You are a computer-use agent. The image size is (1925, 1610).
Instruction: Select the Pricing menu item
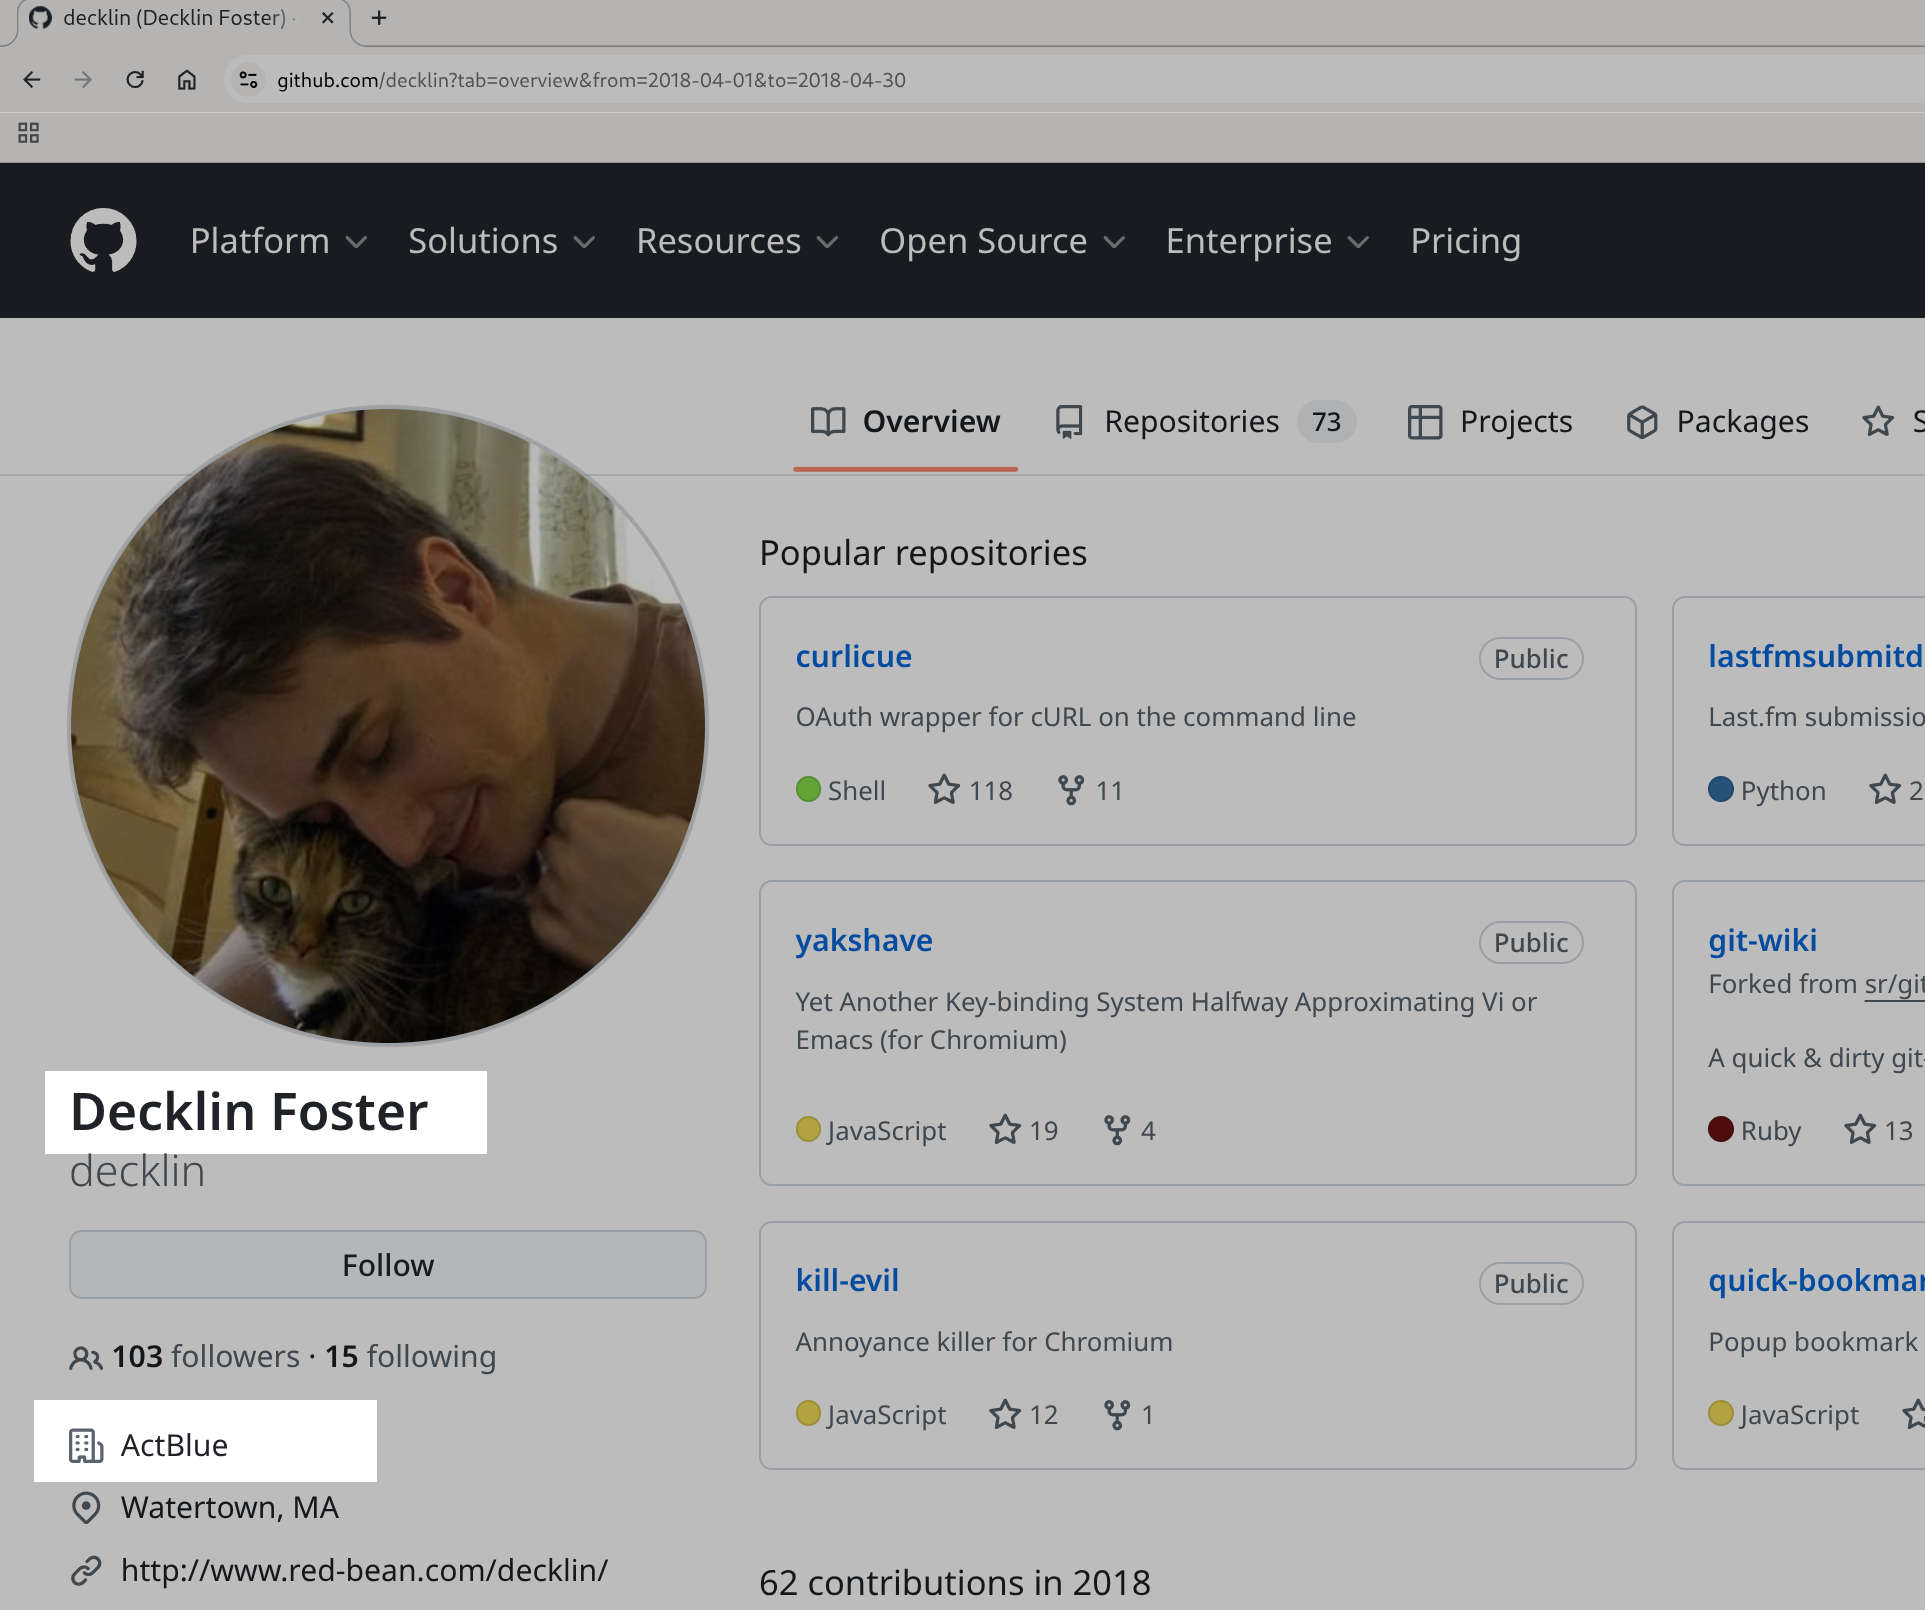coord(1465,240)
